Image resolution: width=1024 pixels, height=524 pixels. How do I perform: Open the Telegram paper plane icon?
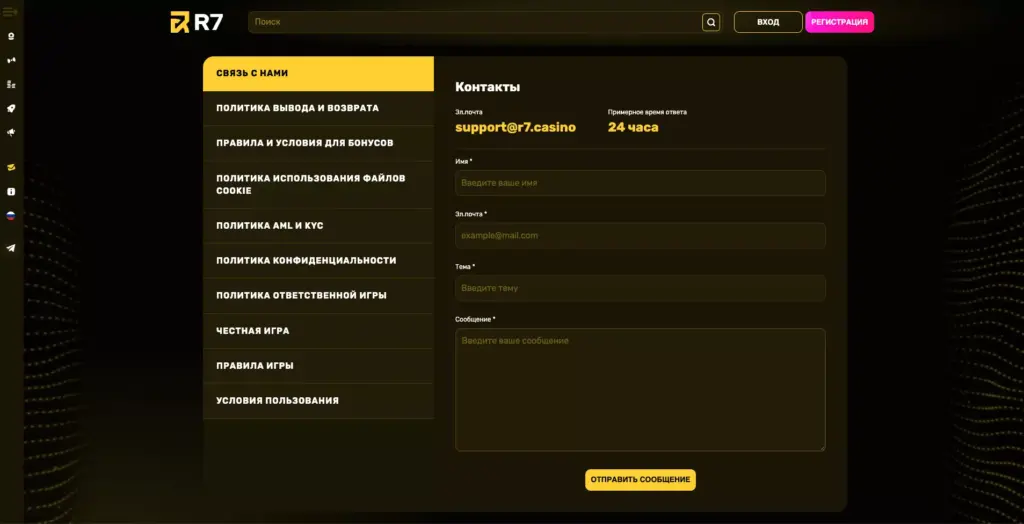click(x=10, y=248)
